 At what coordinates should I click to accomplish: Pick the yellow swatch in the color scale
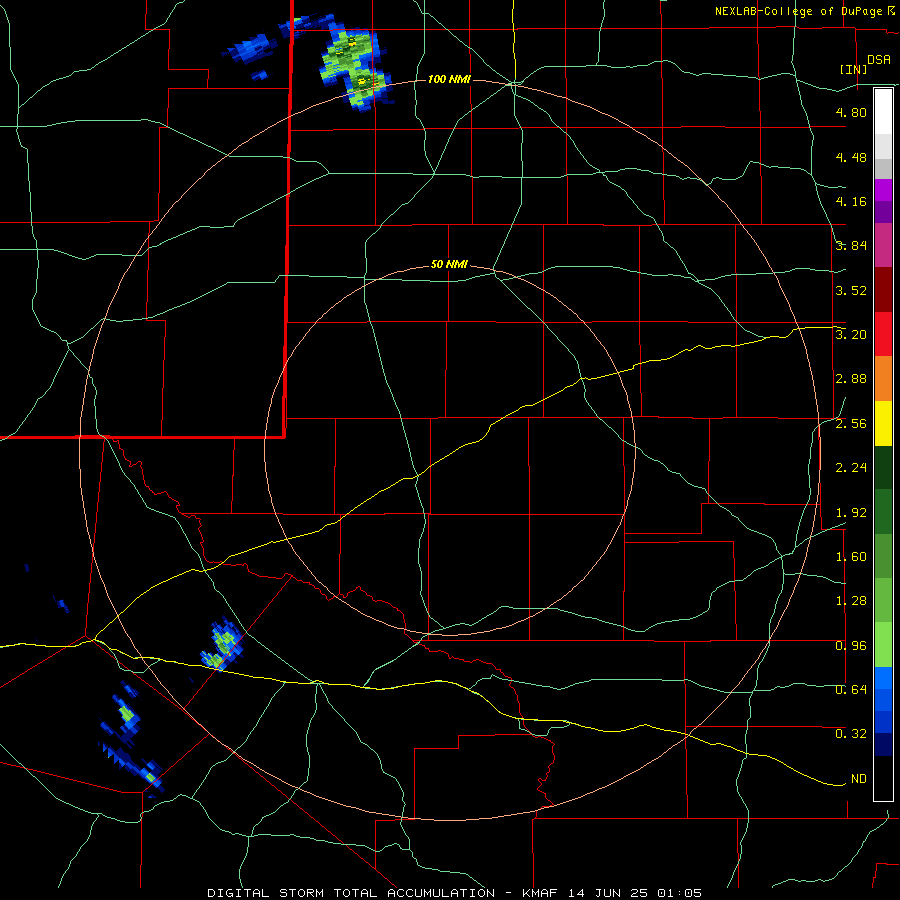coord(883,424)
